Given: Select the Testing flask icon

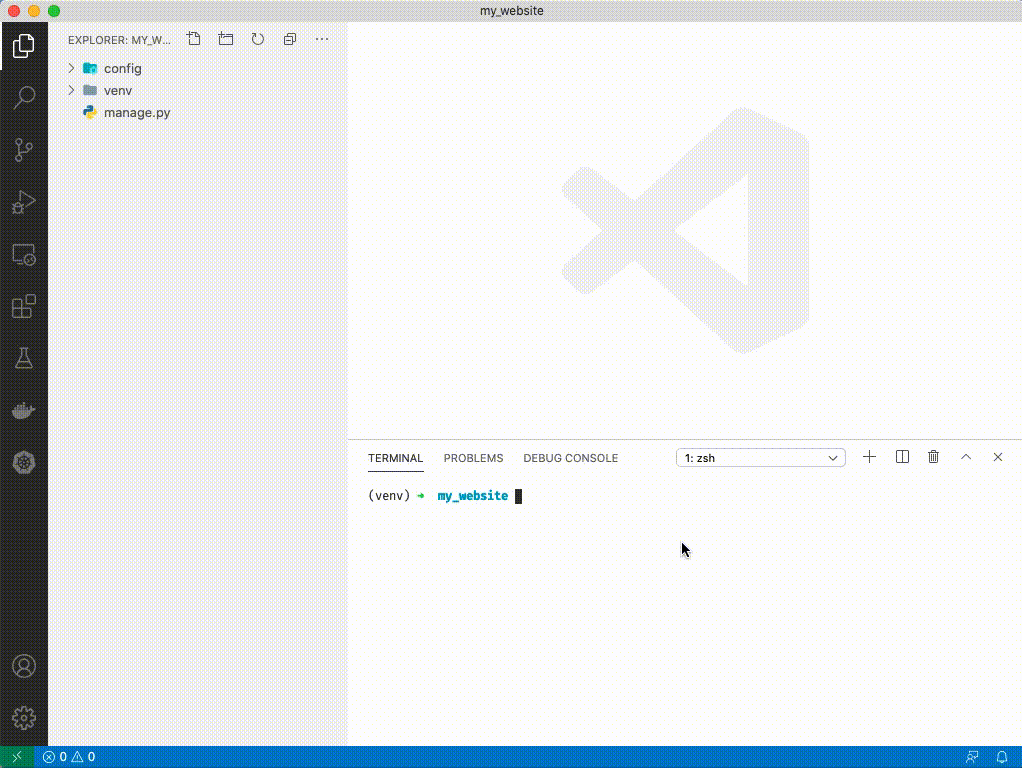Looking at the screenshot, I should [x=24, y=357].
